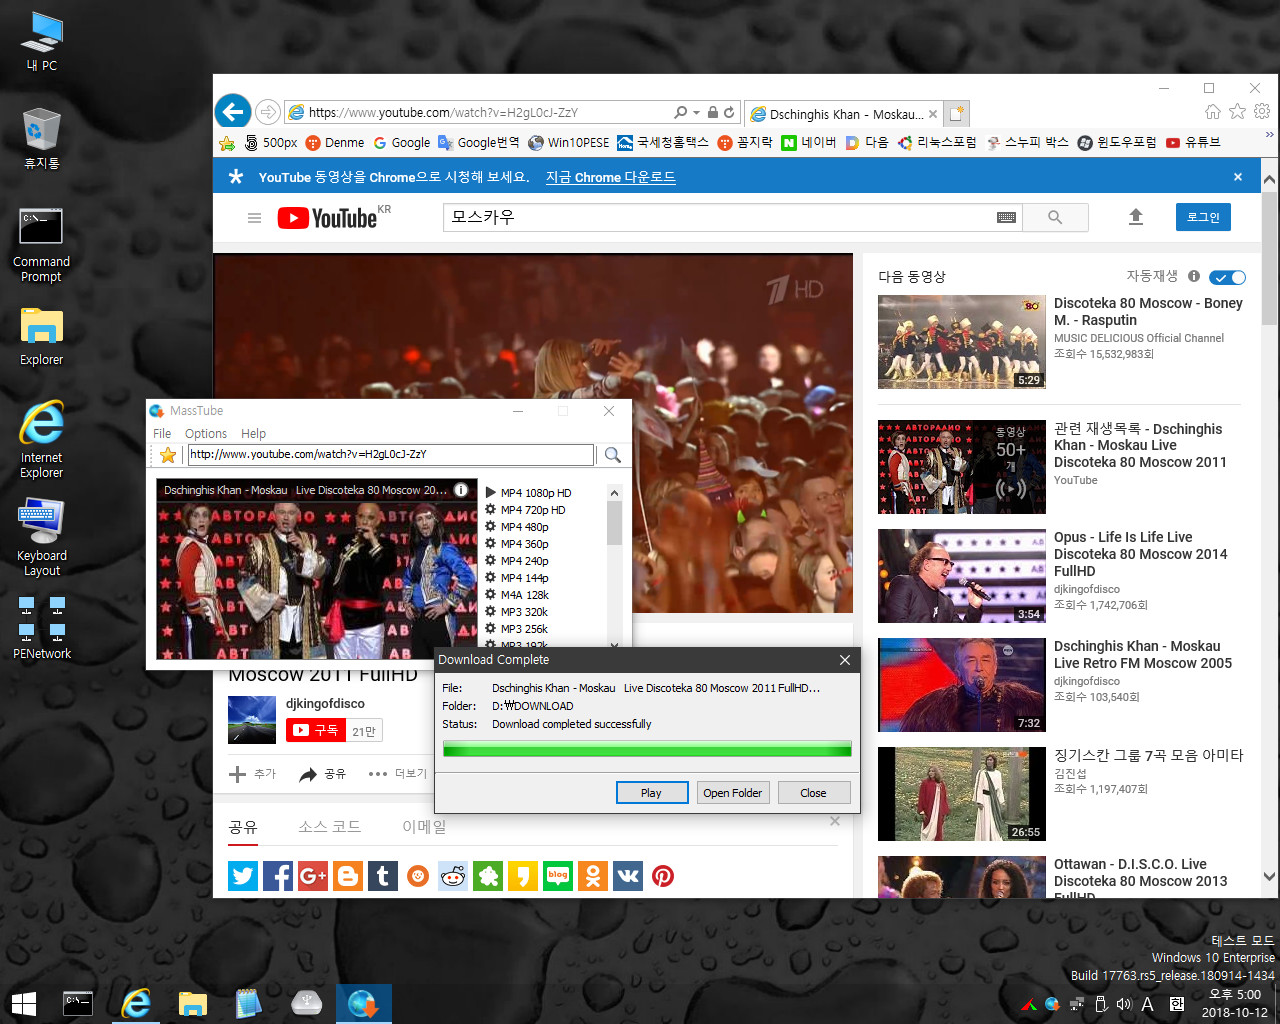Click the Chrome download link in banner

click(611, 177)
